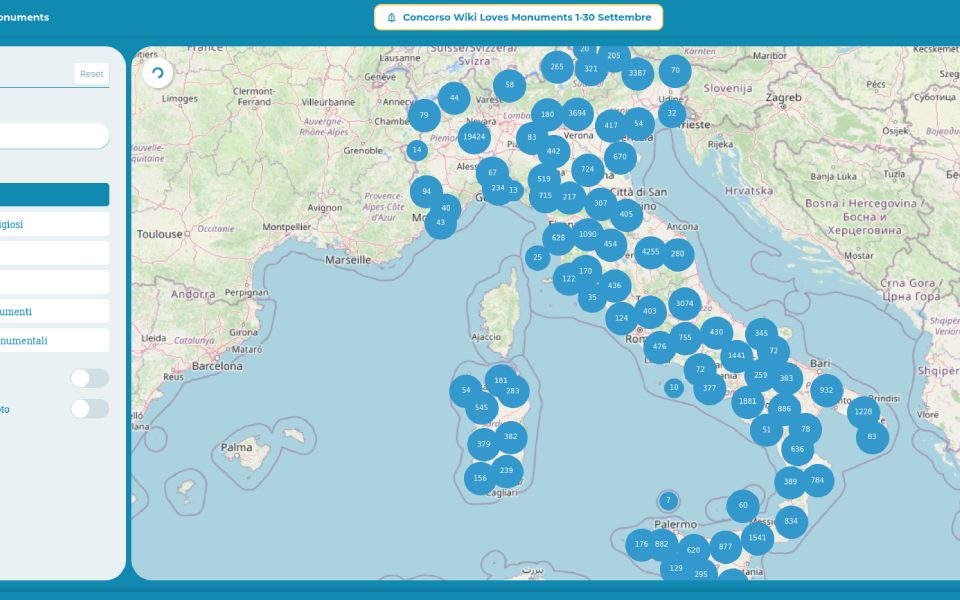Choose the category filter ending in "numentali"

tap(54, 341)
